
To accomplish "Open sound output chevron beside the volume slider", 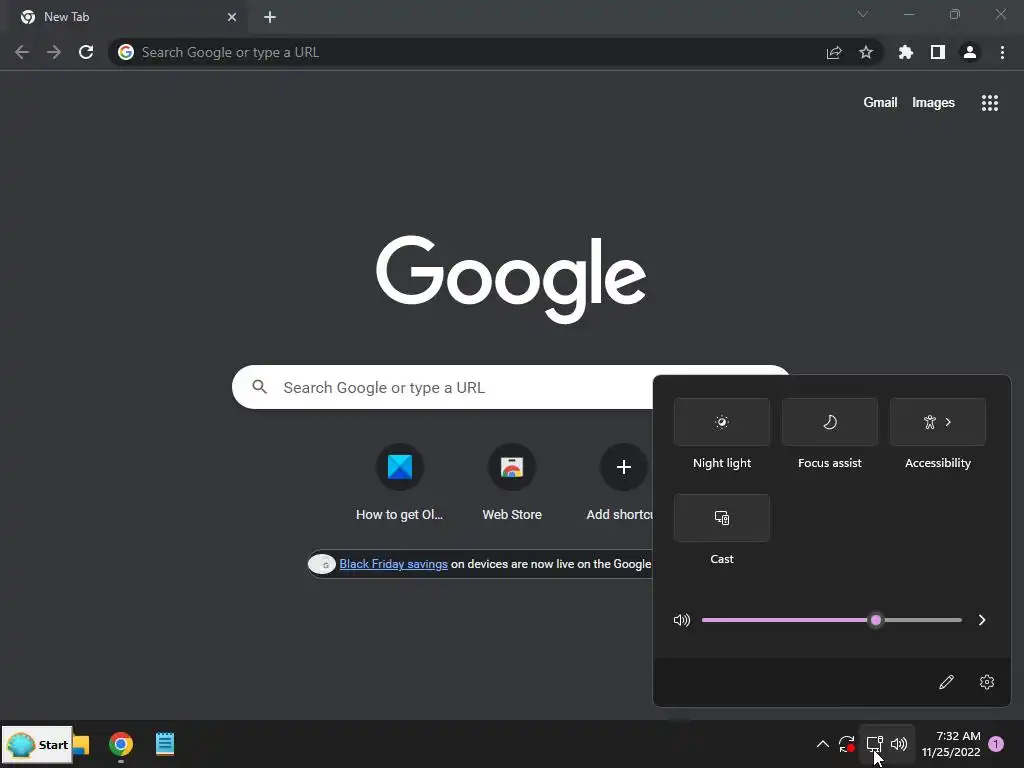I will click(982, 620).
